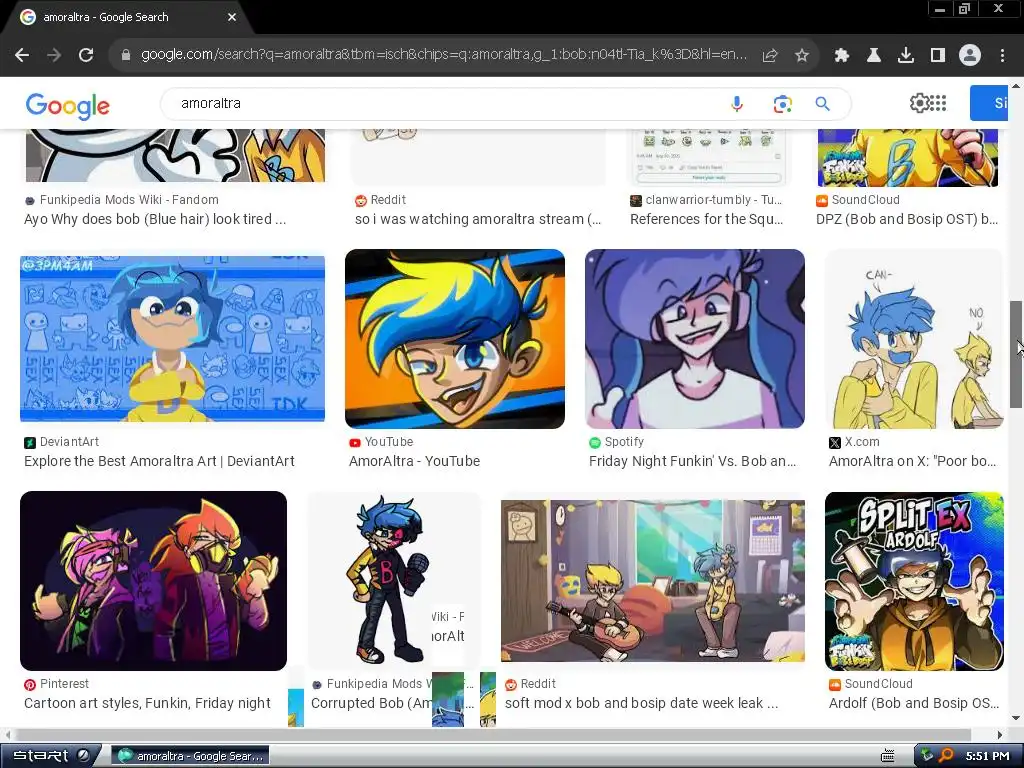Submit search with magnifier icon
Viewport: 1024px width, 768px height.
click(823, 104)
